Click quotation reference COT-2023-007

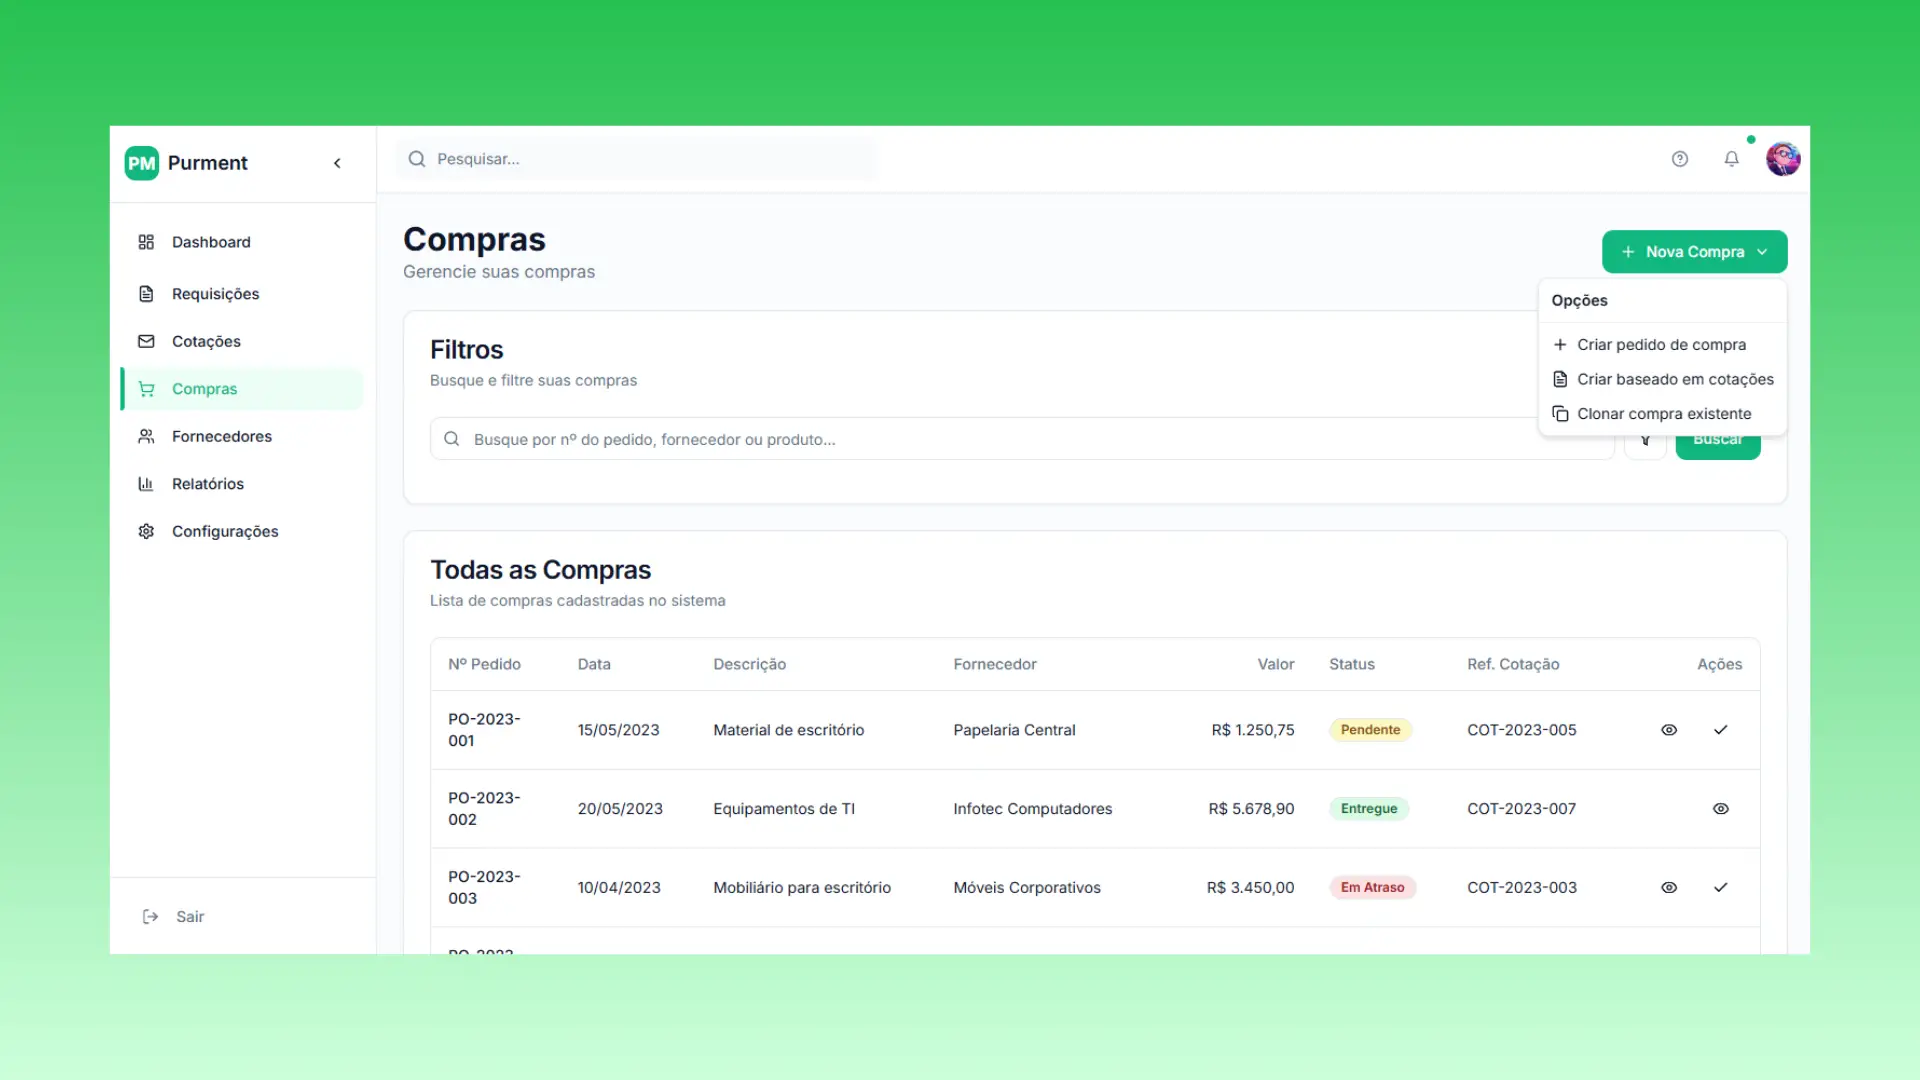pos(1521,809)
